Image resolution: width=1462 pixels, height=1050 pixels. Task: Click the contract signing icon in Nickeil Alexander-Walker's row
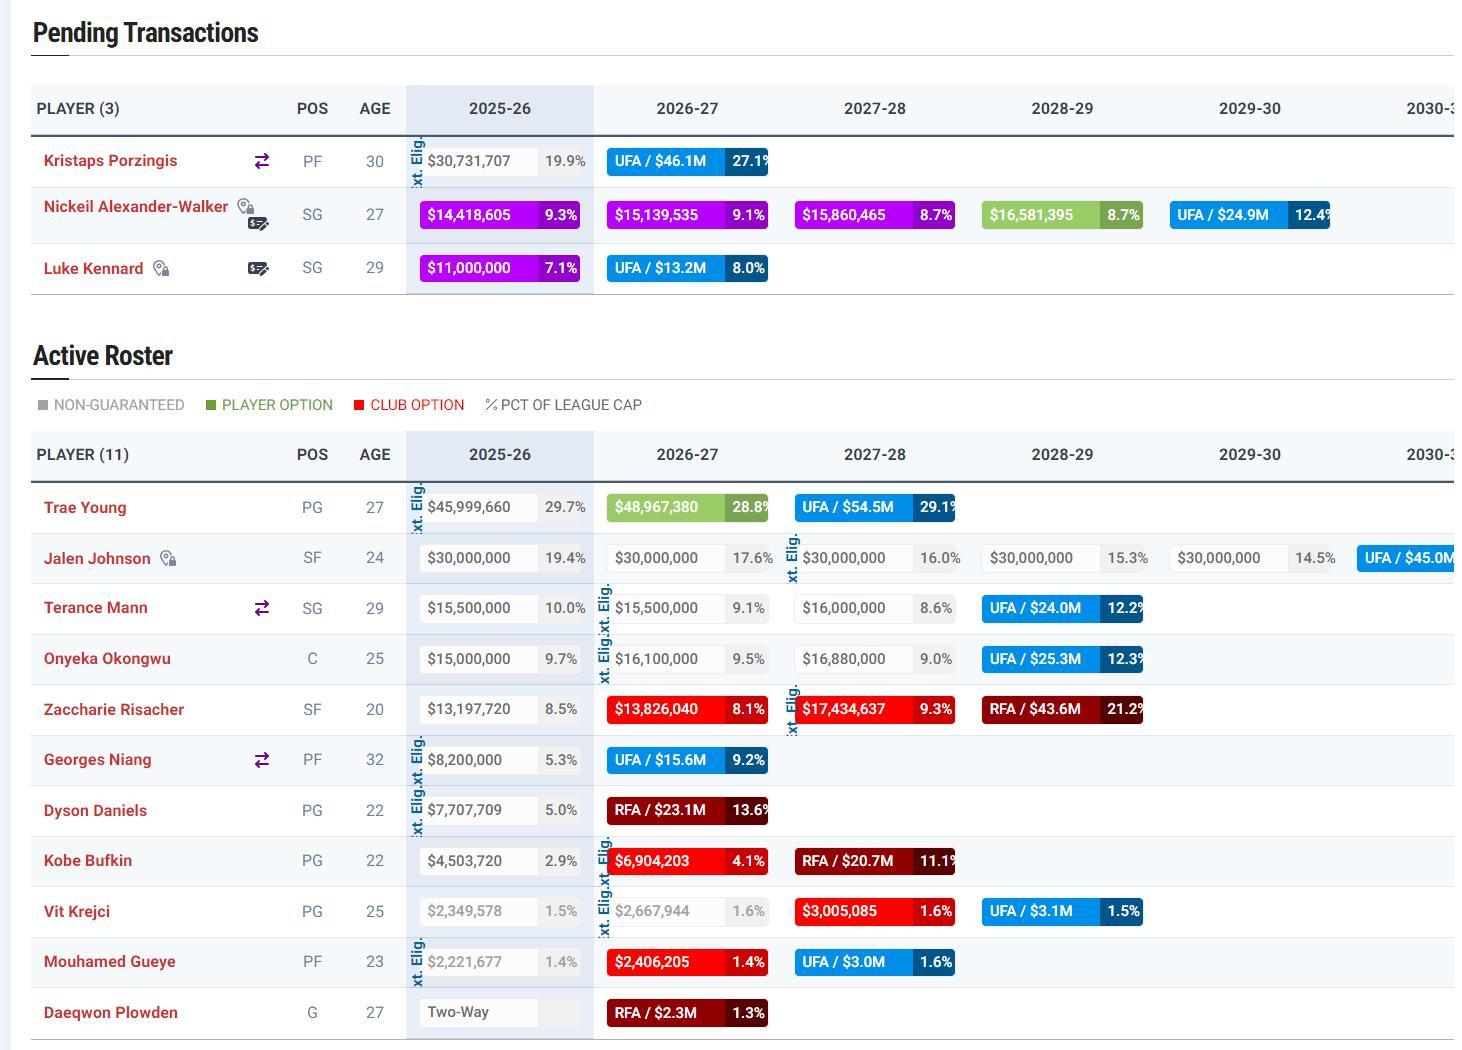258,224
